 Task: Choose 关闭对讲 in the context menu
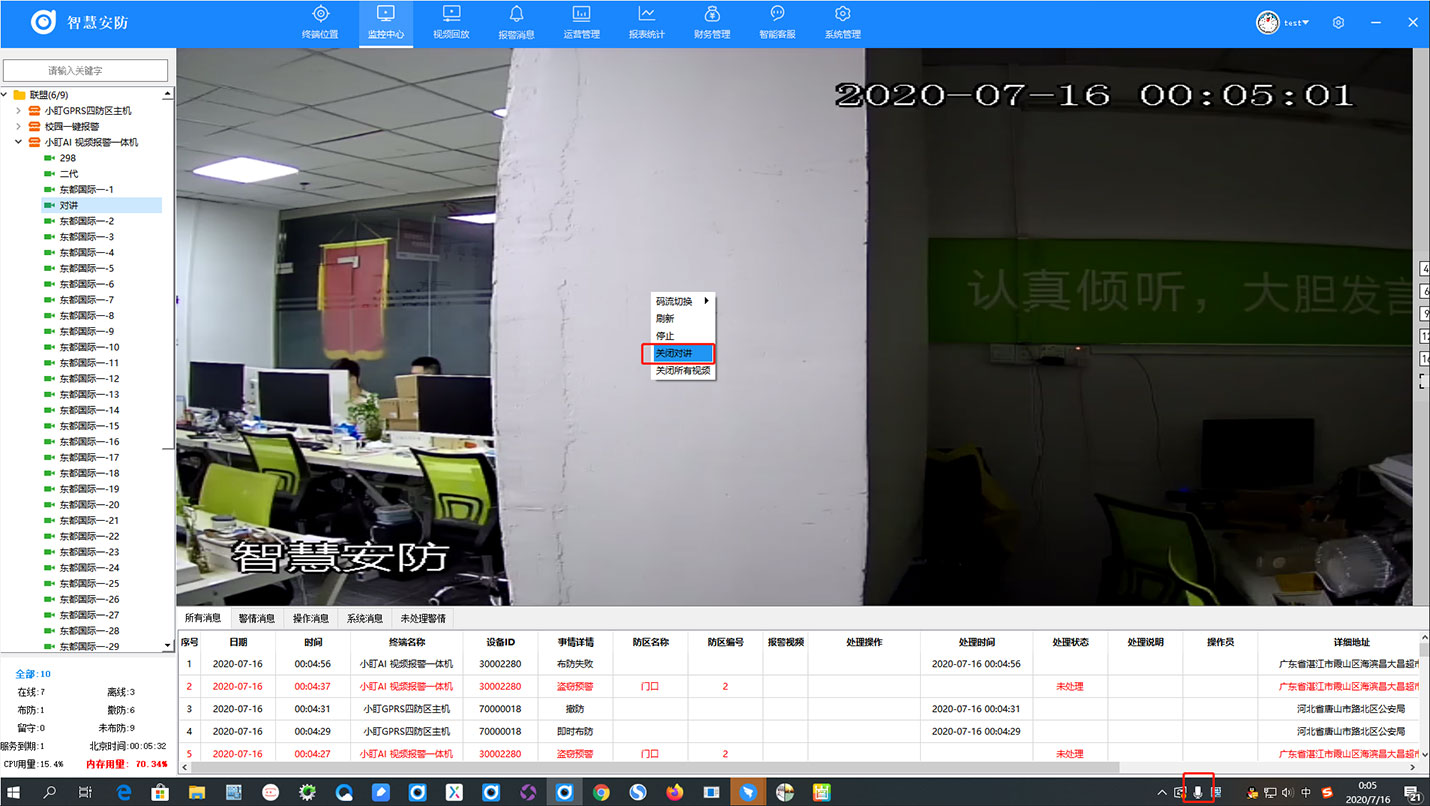pos(674,353)
